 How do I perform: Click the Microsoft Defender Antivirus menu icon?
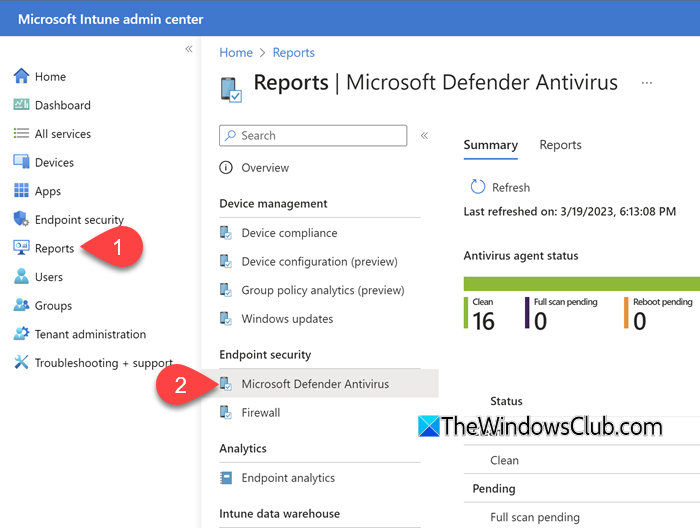coord(226,383)
